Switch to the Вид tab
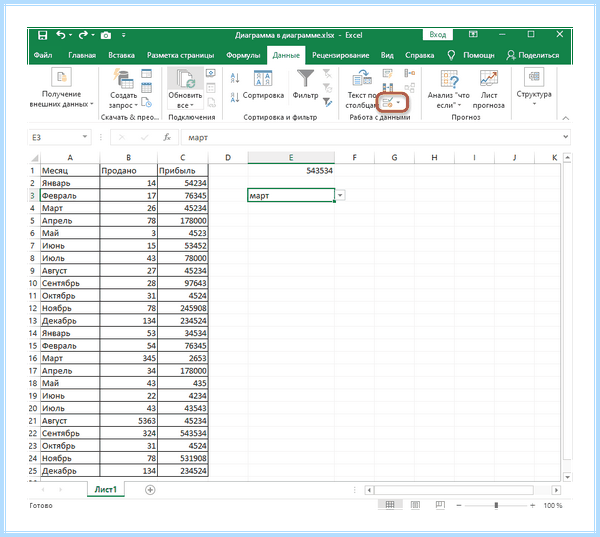 [387, 55]
